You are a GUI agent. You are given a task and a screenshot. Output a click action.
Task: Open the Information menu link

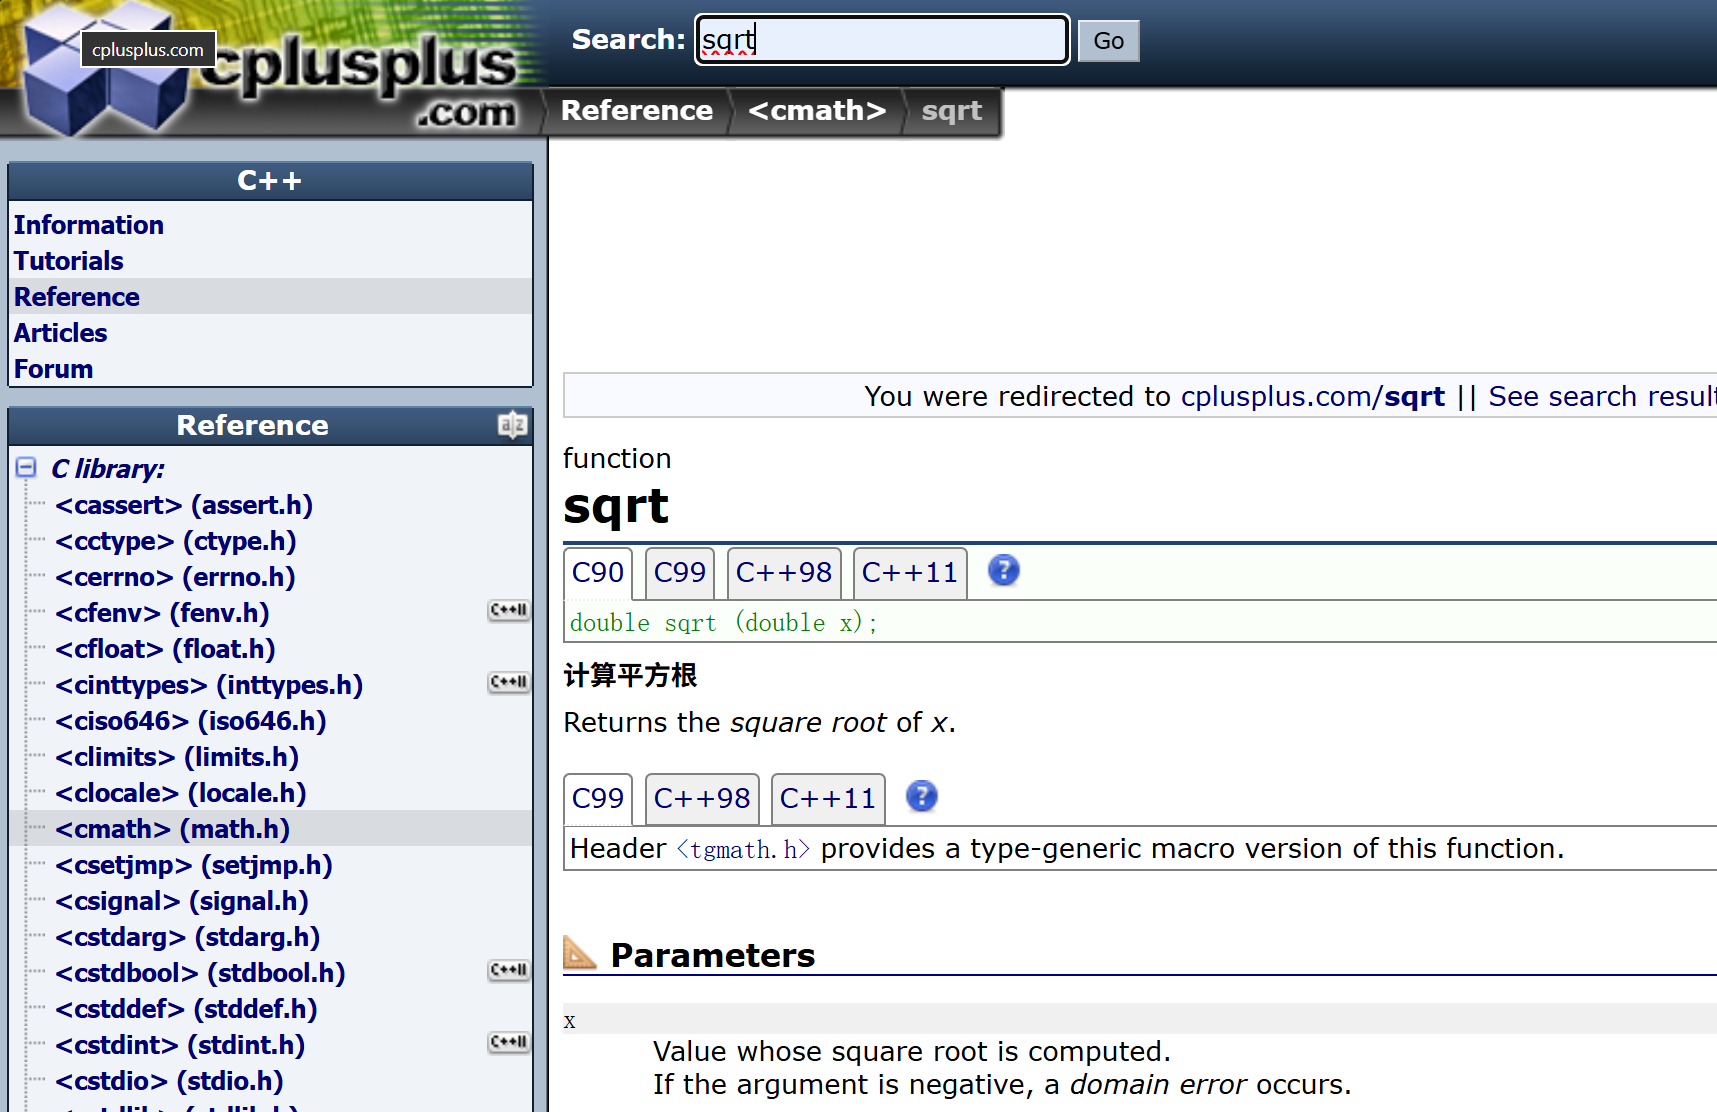(x=89, y=225)
